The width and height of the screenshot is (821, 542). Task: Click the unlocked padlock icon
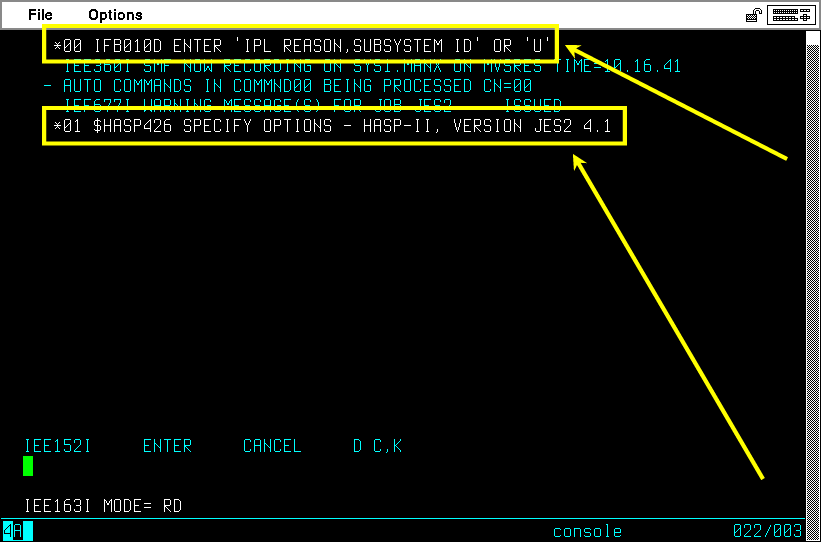click(x=753, y=16)
